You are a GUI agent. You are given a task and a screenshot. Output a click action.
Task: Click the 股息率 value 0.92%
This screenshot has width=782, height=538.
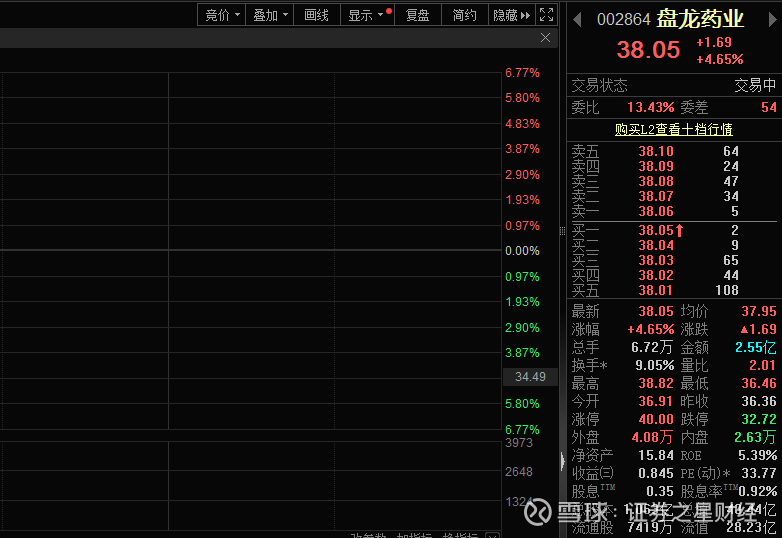(758, 491)
